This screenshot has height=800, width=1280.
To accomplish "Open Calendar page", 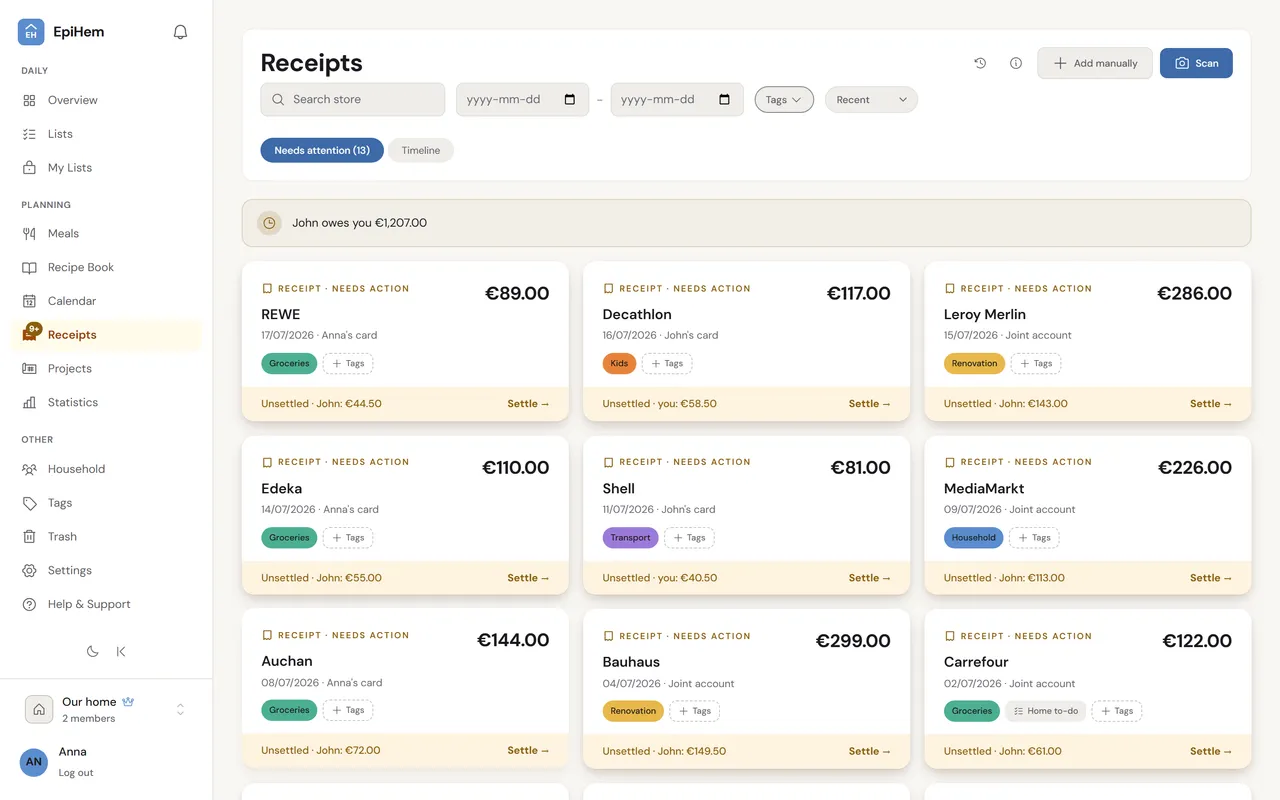I will pyautogui.click(x=106, y=301).
